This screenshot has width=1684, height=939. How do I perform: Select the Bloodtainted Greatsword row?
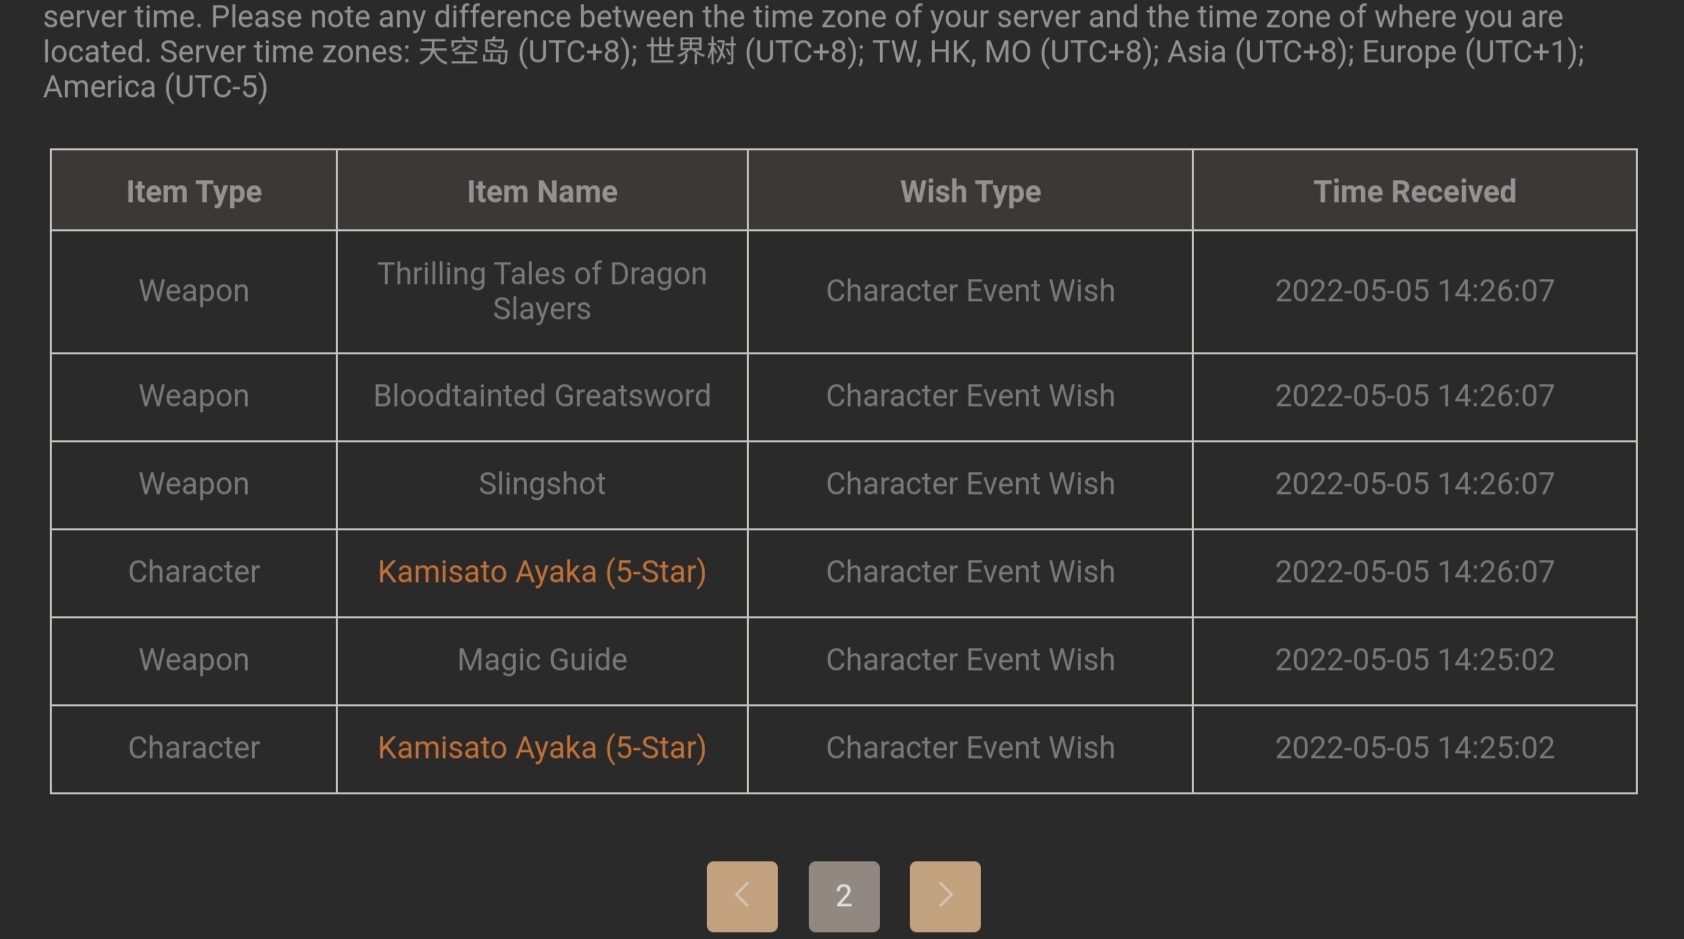[x=541, y=396]
